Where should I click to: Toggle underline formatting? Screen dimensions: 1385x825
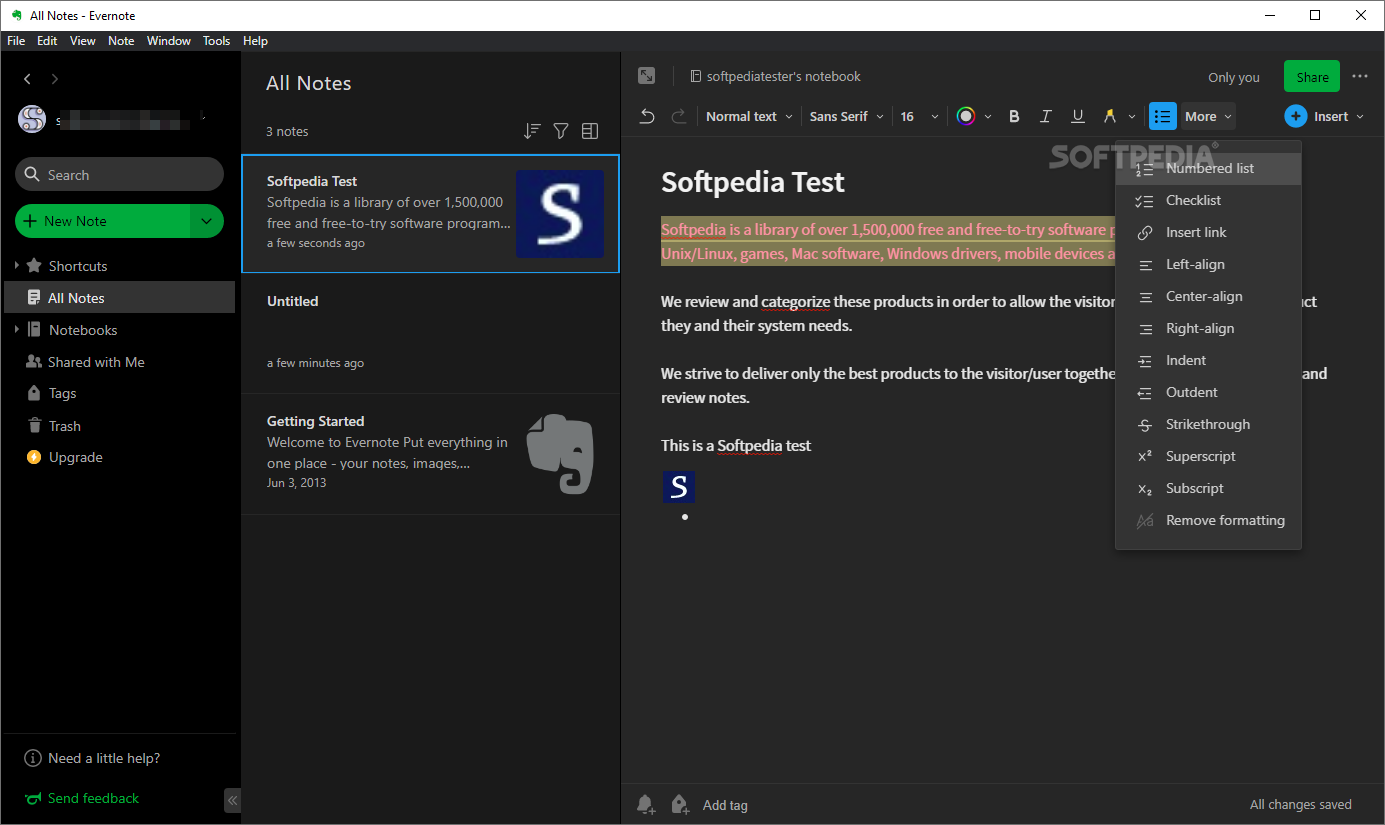1078,116
